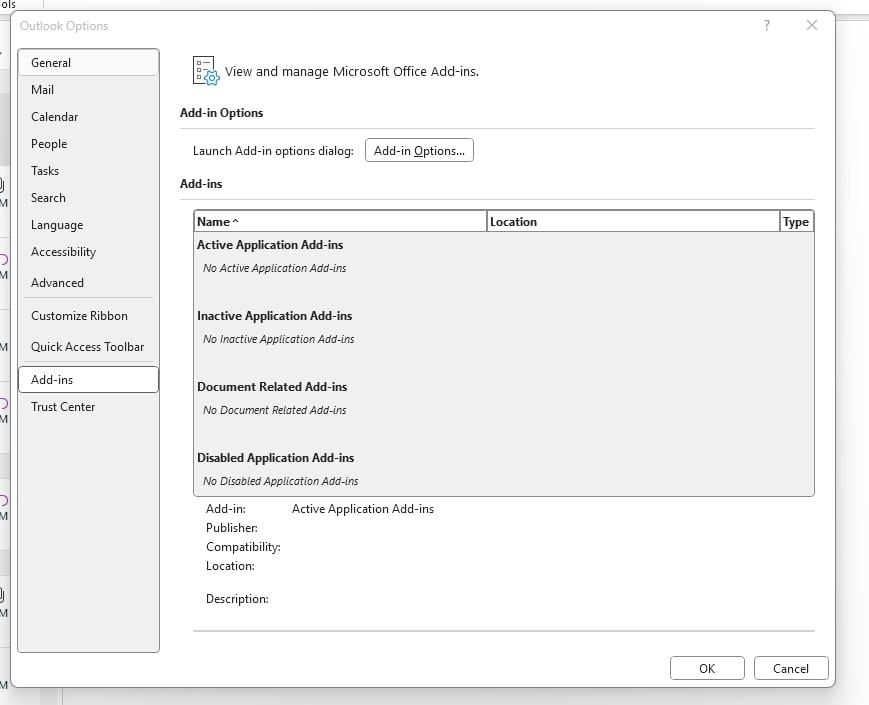Click the add-ins management gear icon
This screenshot has height=705, width=869.
point(206,71)
